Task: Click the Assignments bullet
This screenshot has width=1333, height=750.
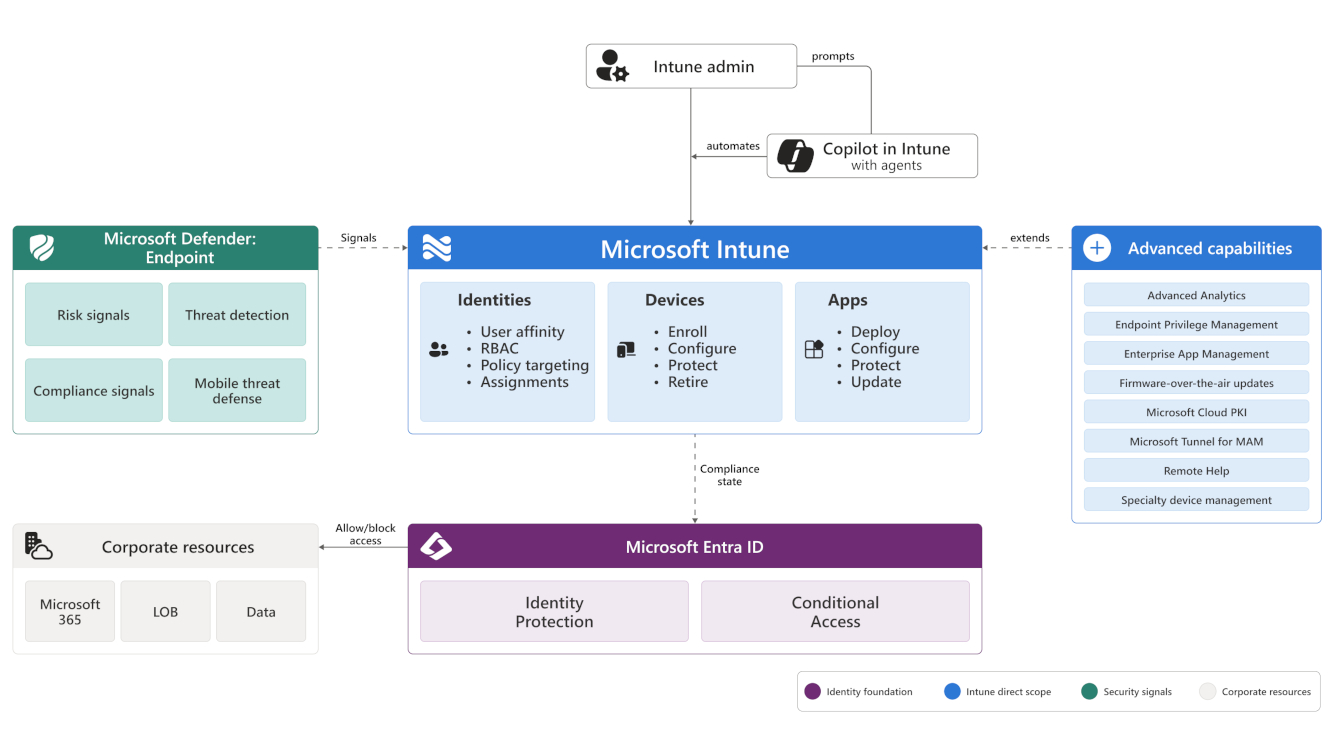Action: click(524, 382)
